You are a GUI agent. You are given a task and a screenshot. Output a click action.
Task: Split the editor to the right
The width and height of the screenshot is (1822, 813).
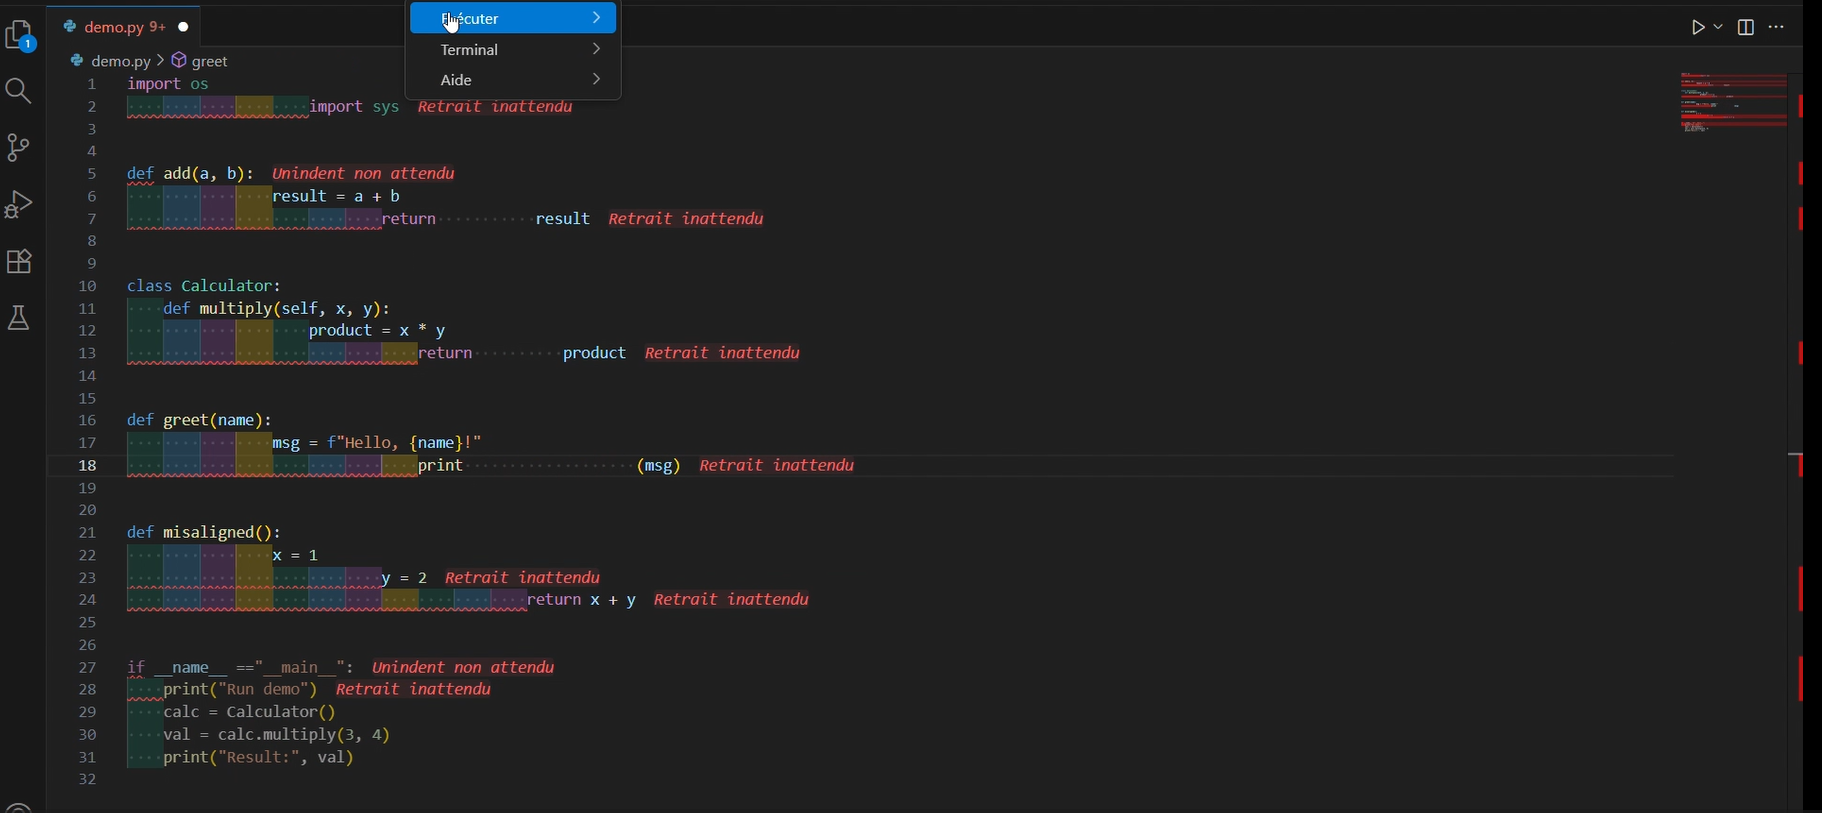[x=1746, y=28]
